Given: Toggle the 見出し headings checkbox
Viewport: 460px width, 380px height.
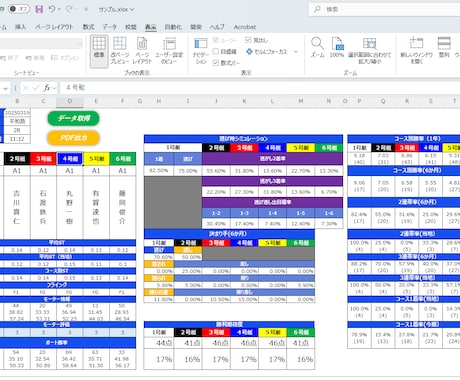Looking at the screenshot, I should click(x=248, y=40).
